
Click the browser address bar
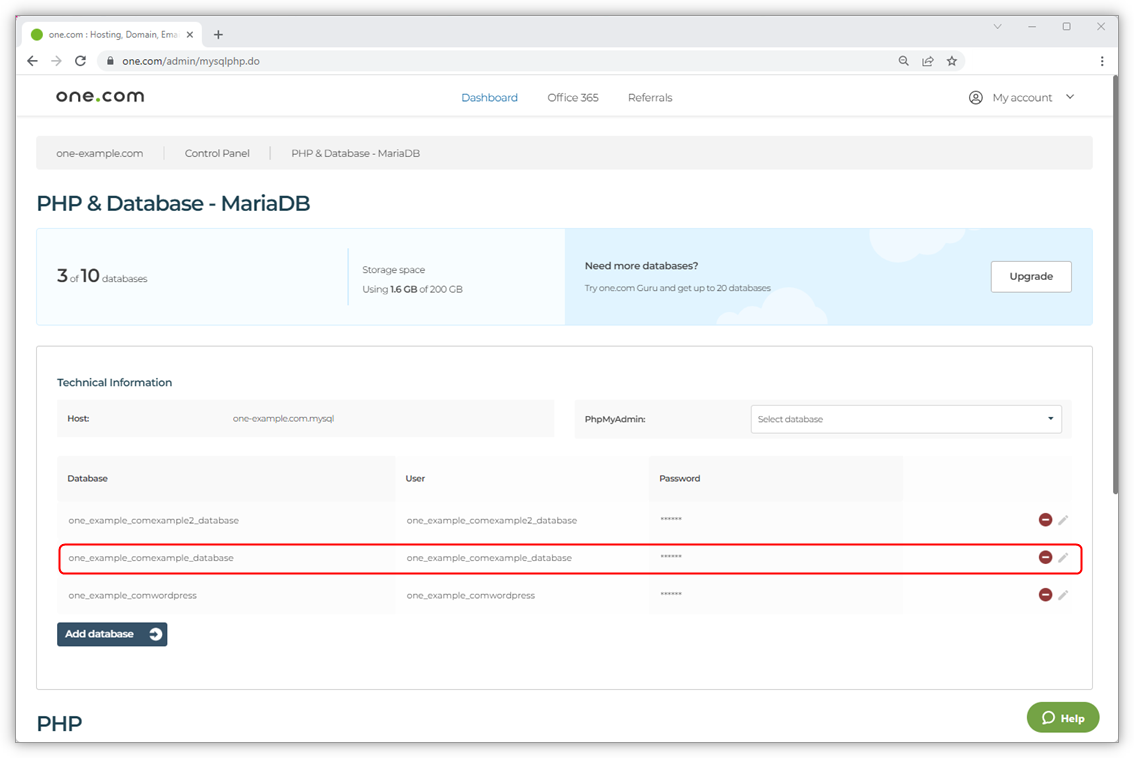click(x=500, y=61)
